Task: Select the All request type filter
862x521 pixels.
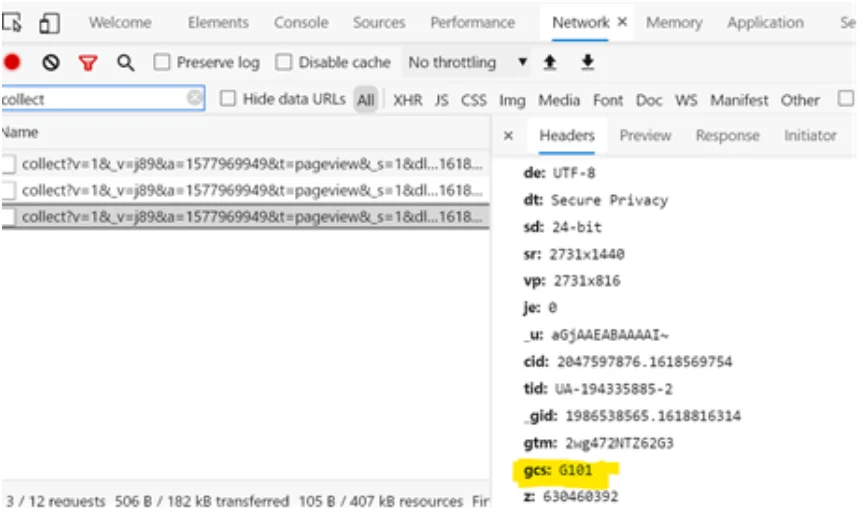Action: 366,99
